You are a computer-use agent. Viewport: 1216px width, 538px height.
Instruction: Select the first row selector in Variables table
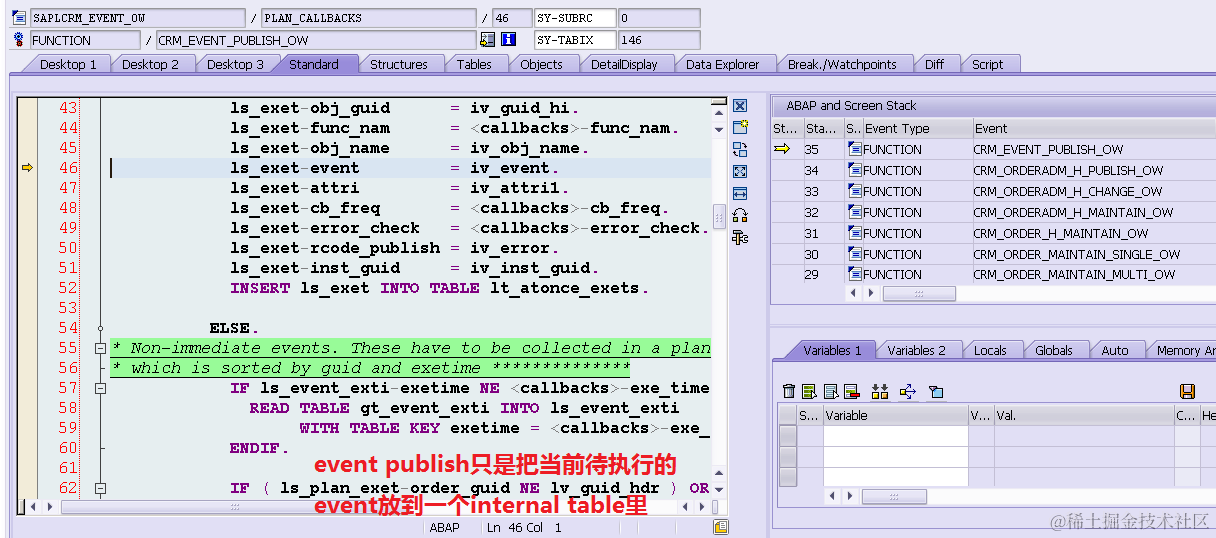(x=788, y=435)
